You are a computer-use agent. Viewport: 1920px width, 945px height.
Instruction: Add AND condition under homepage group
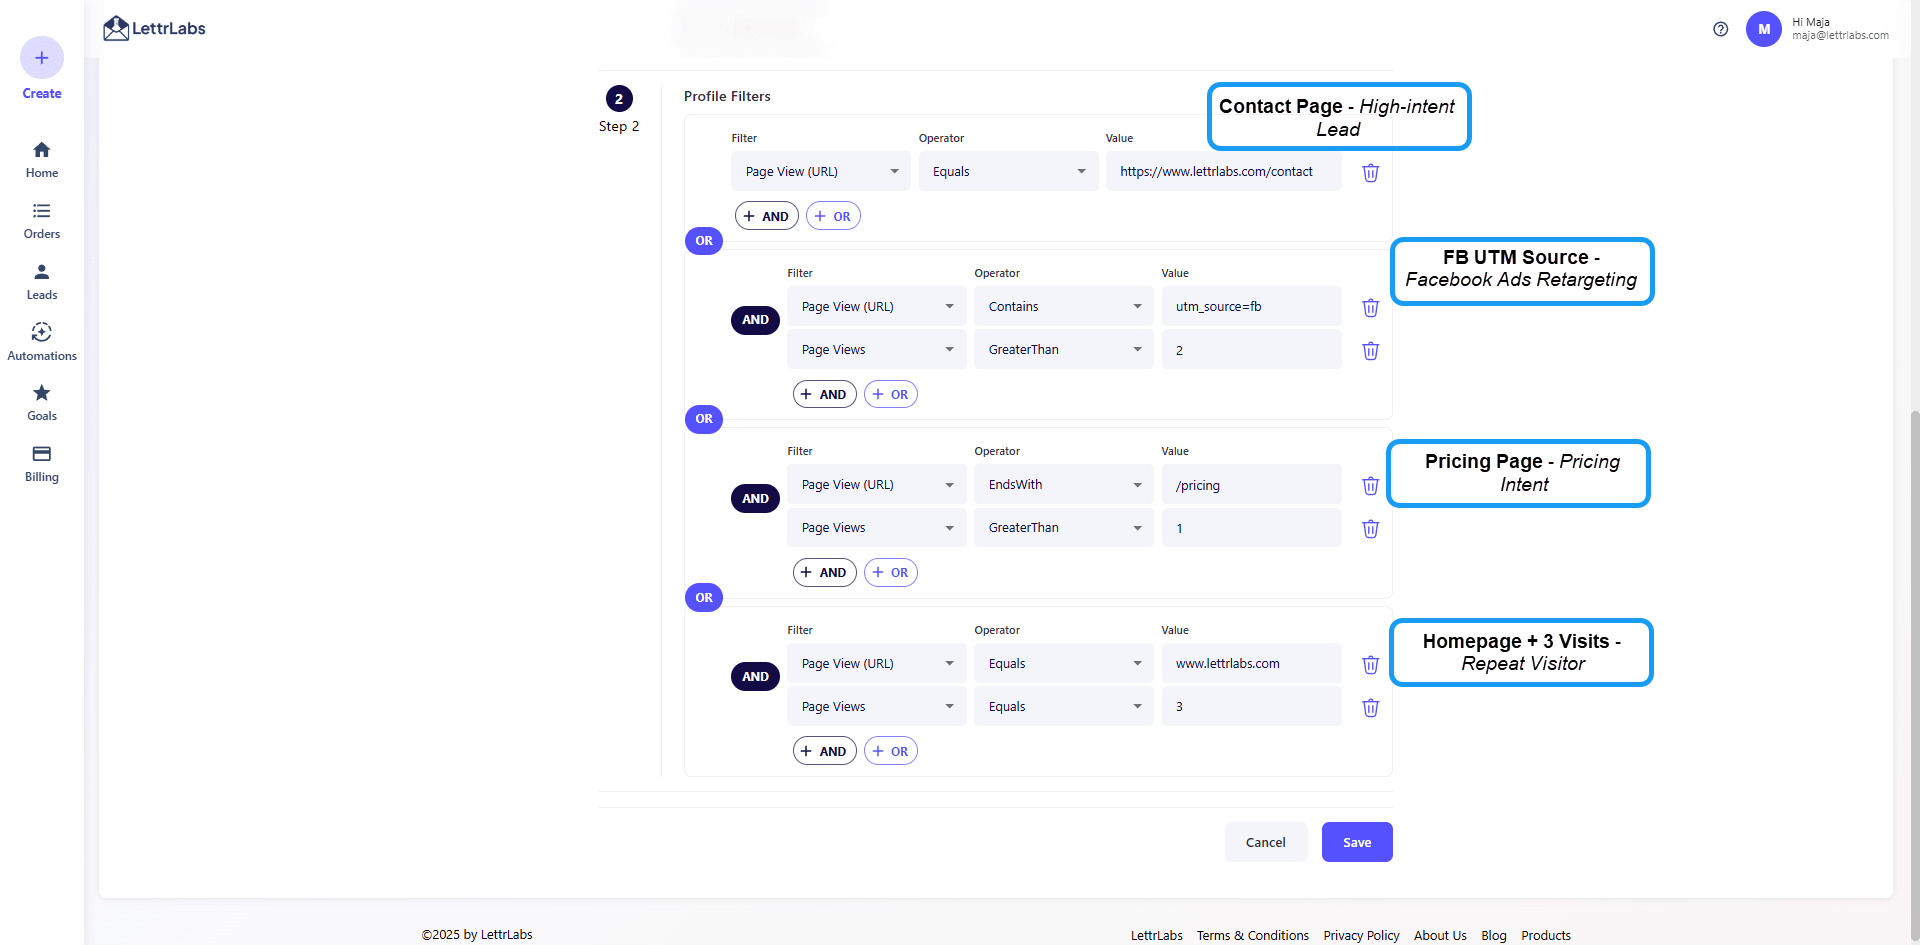coord(824,751)
